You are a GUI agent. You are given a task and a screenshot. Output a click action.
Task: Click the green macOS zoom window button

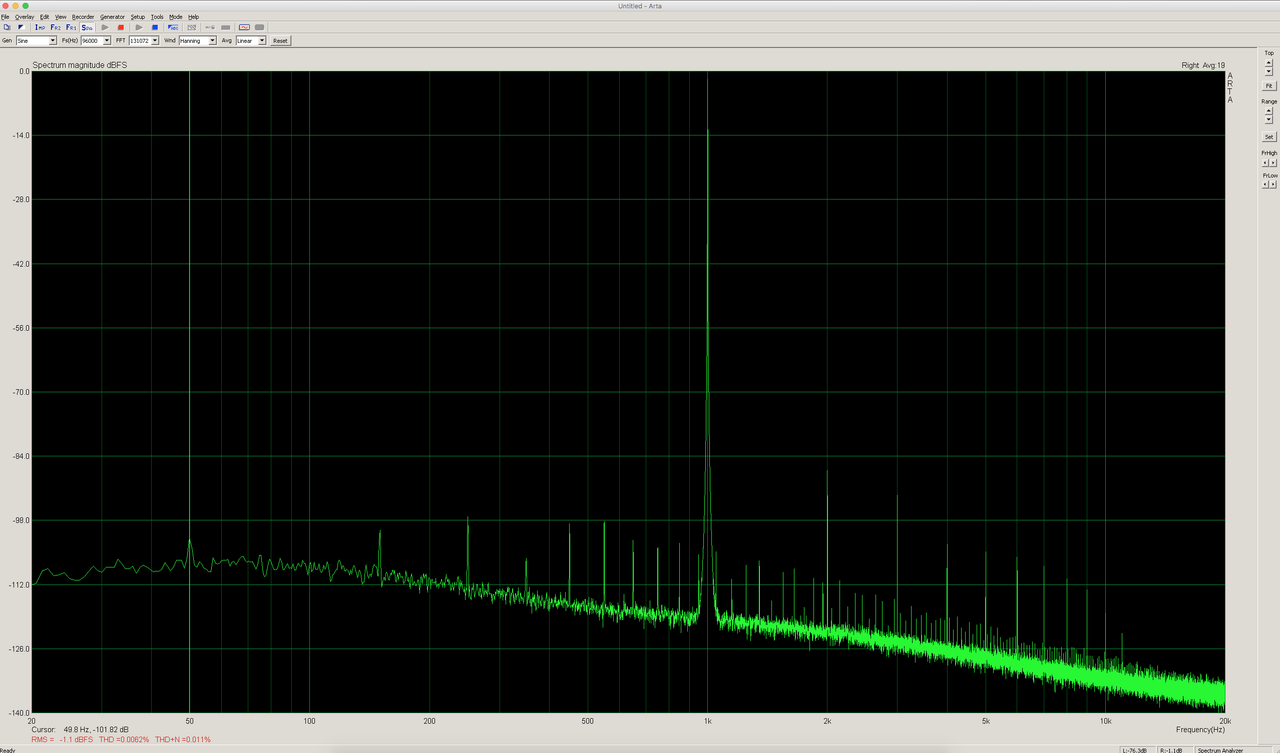click(26, 6)
